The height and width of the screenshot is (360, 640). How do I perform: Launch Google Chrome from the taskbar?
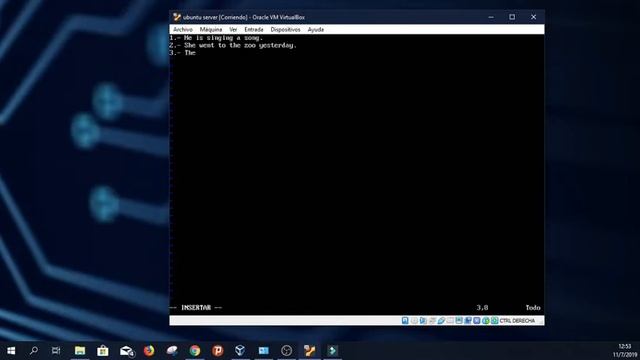point(195,351)
